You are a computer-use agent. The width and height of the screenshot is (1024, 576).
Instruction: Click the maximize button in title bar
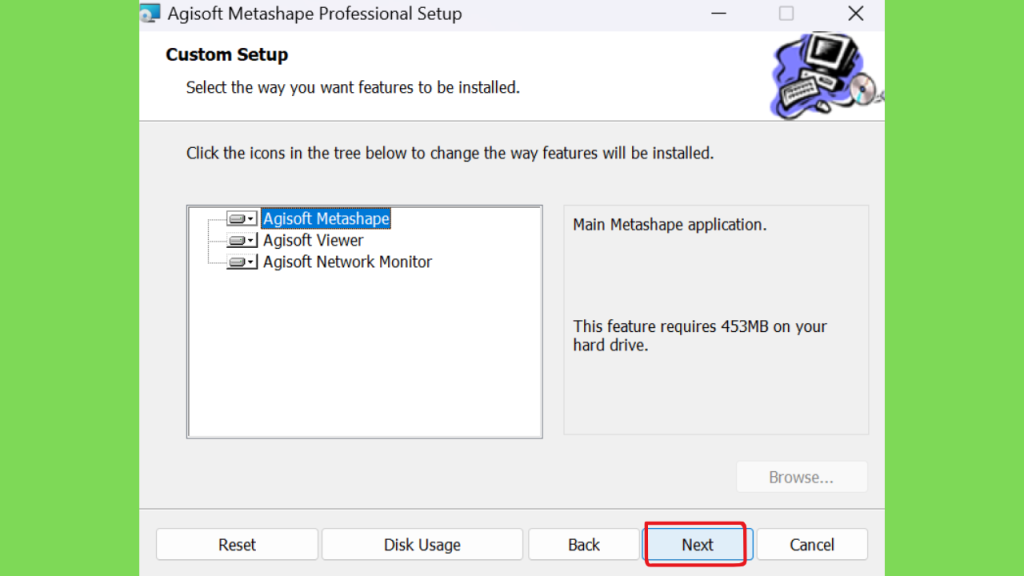[x=786, y=14]
